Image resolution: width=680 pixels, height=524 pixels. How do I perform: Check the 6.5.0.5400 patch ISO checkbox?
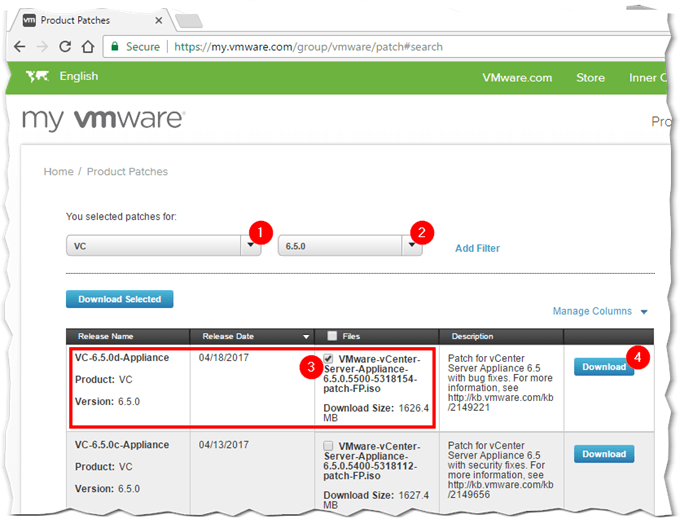pyautogui.click(x=328, y=446)
